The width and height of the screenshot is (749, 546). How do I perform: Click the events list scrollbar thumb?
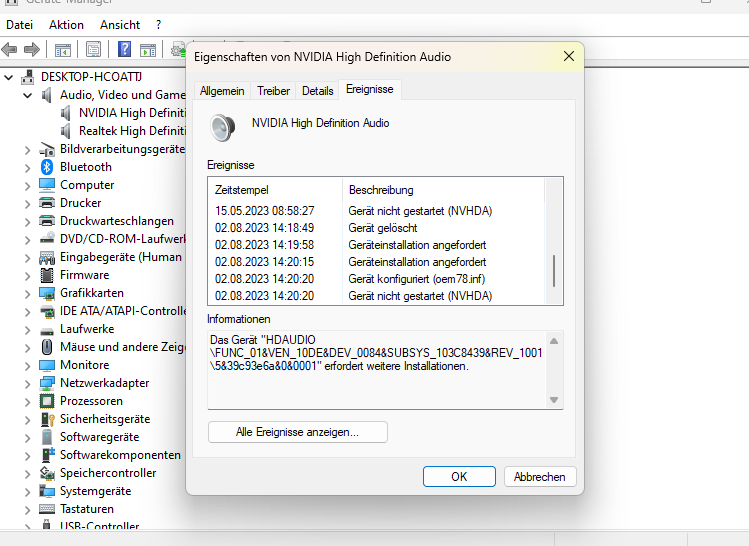coord(554,271)
